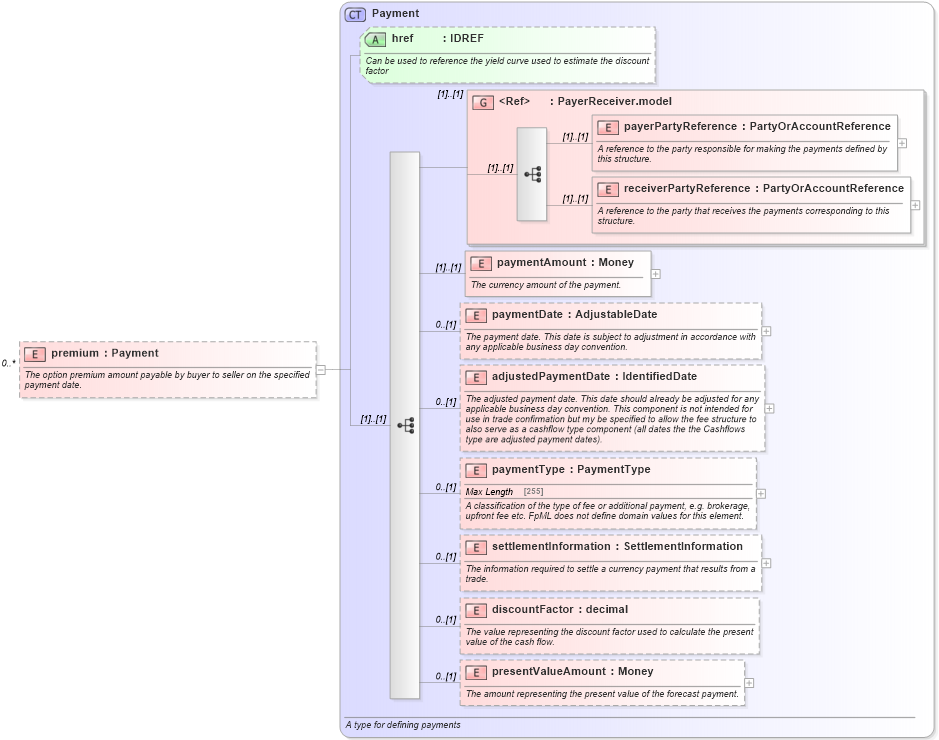Expand the paymentAmount element

click(656, 274)
